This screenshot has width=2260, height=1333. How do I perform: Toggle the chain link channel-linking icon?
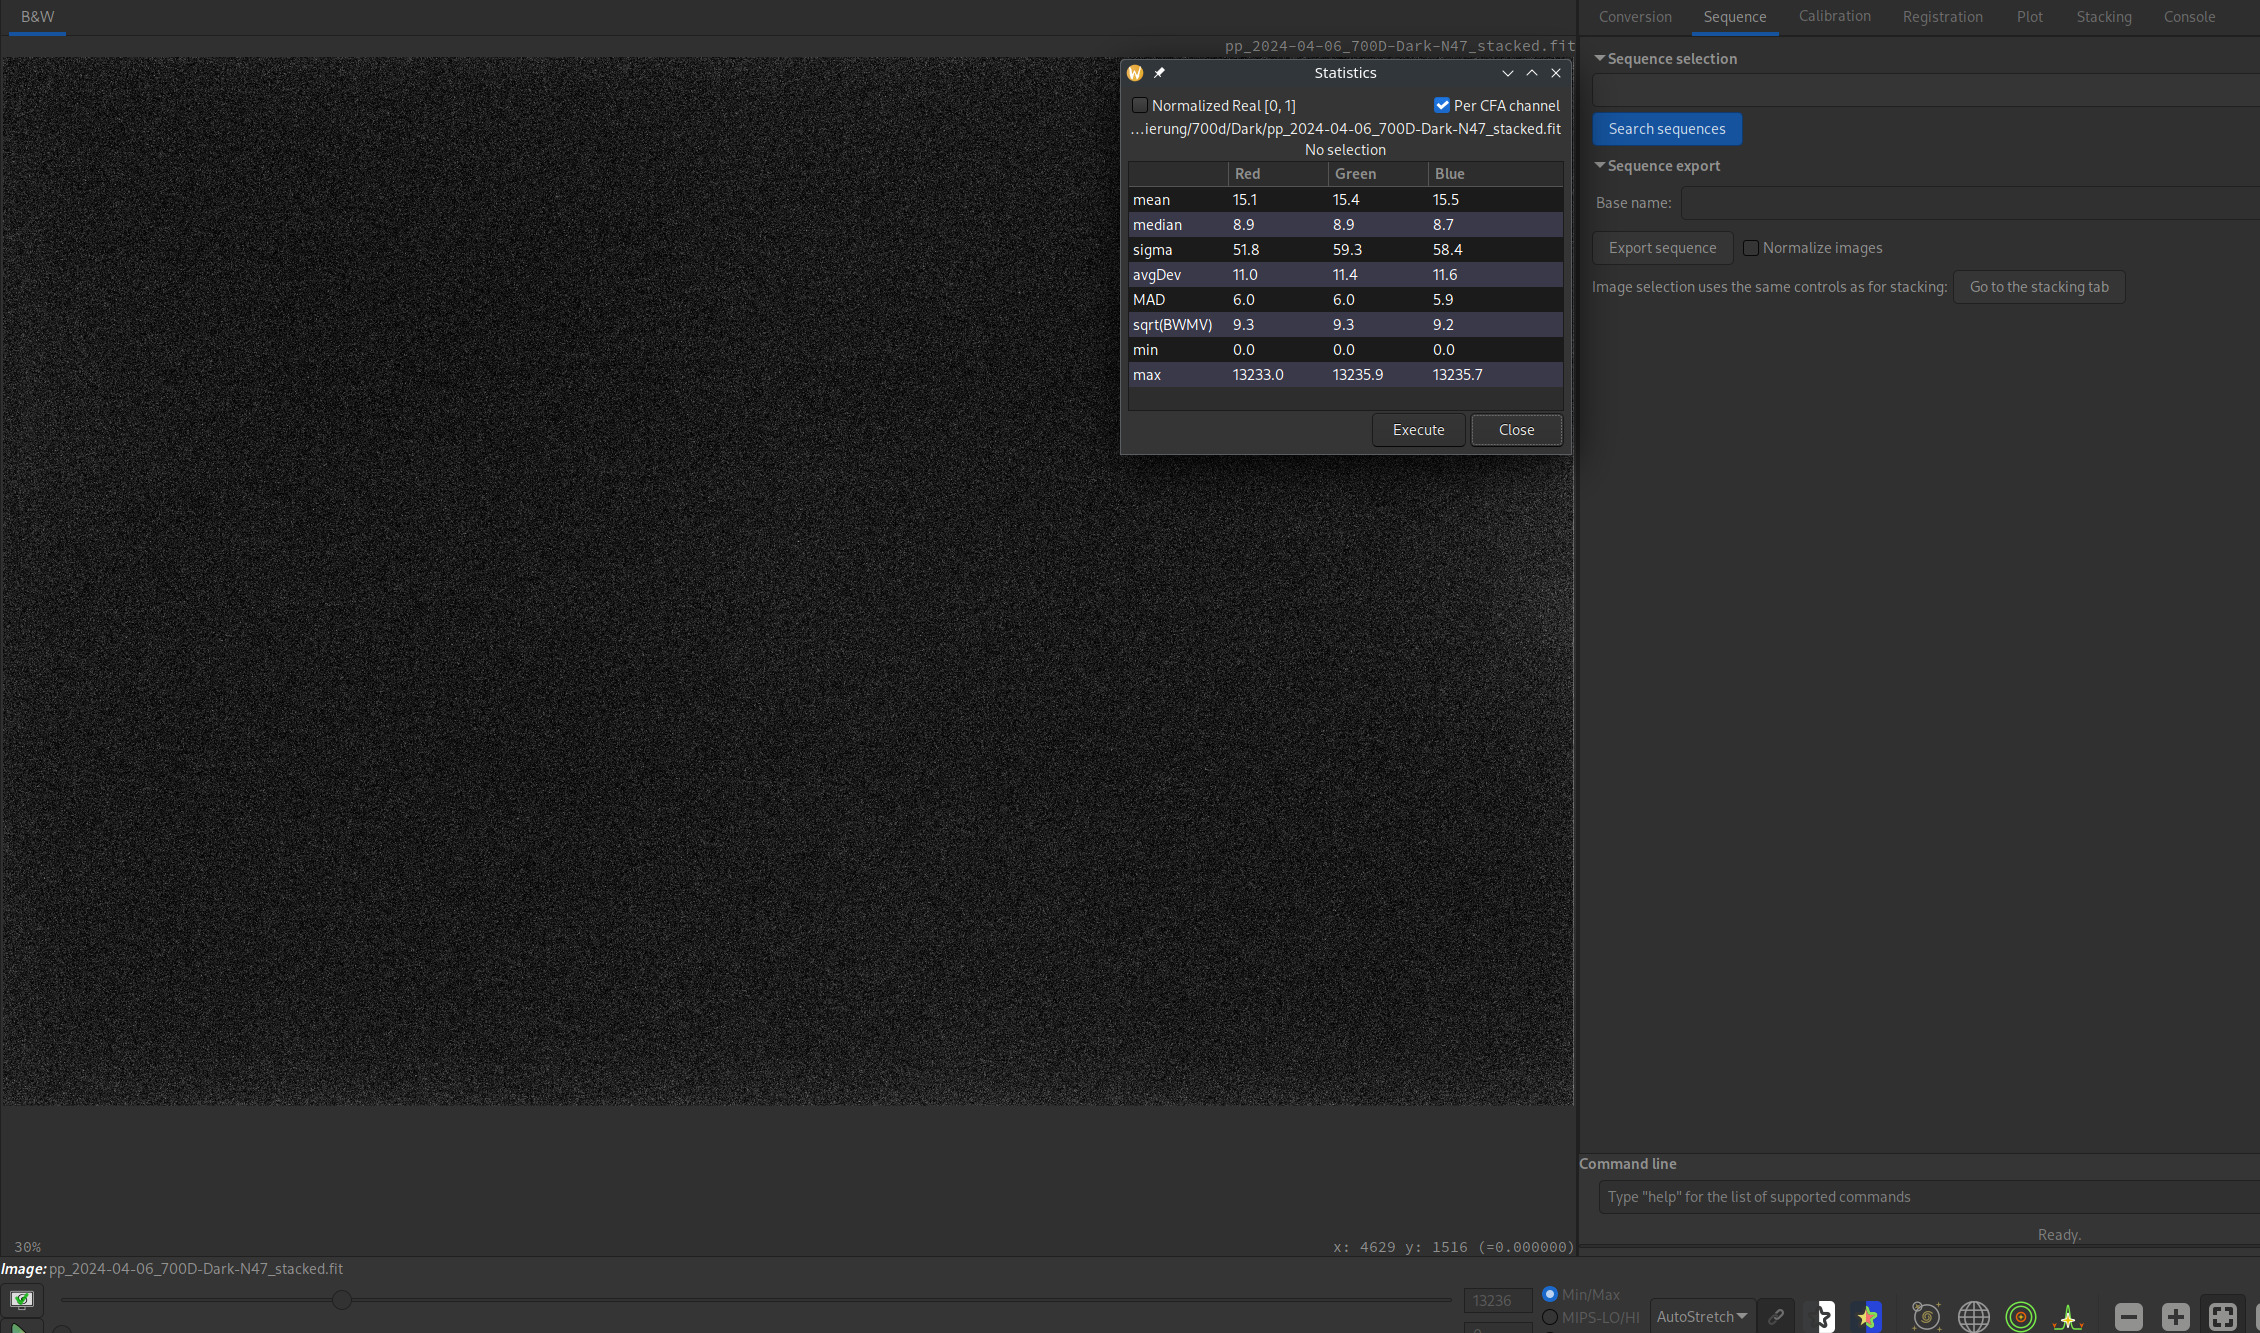[1776, 1316]
